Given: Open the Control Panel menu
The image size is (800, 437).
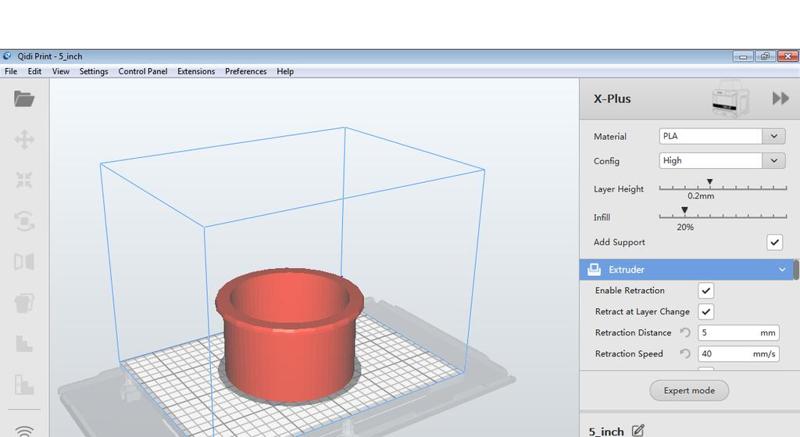Looking at the screenshot, I should (x=143, y=72).
